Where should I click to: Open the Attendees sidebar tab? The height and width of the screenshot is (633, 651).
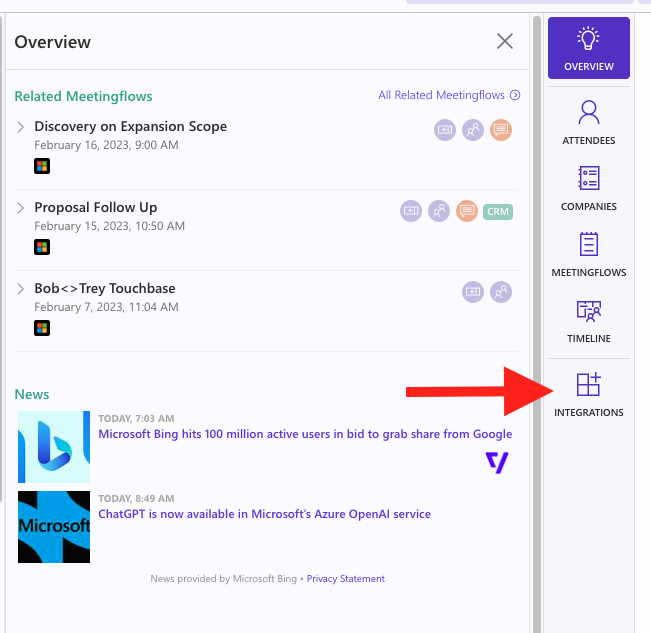tap(588, 123)
